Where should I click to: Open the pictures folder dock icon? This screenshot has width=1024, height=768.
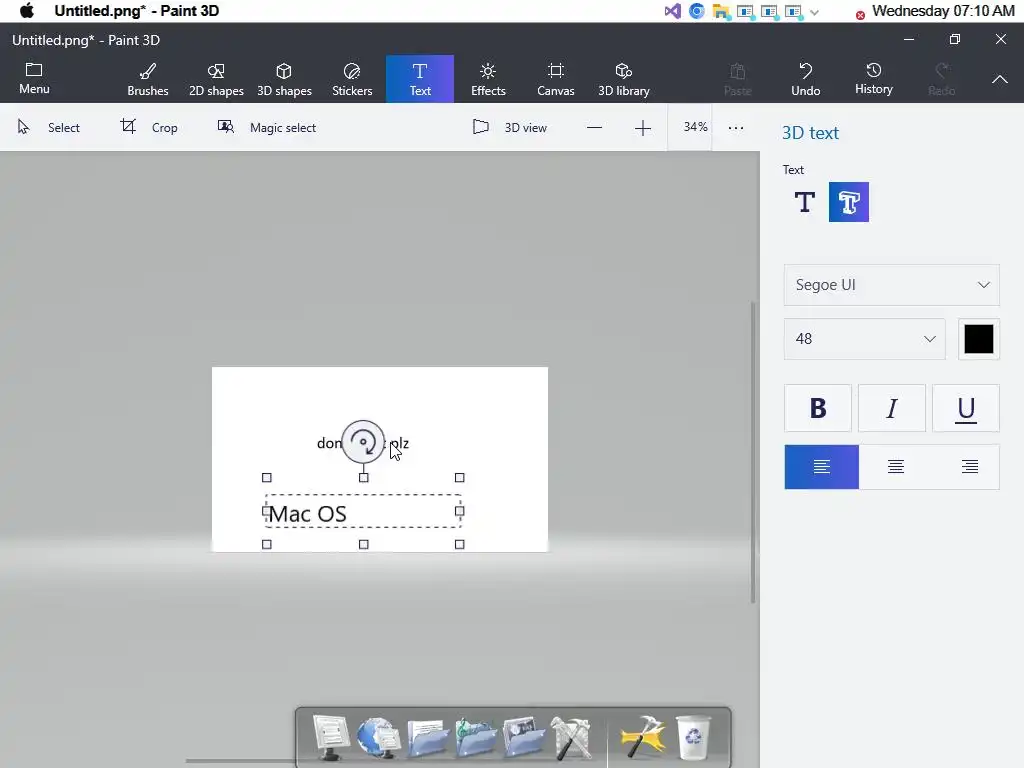point(524,737)
